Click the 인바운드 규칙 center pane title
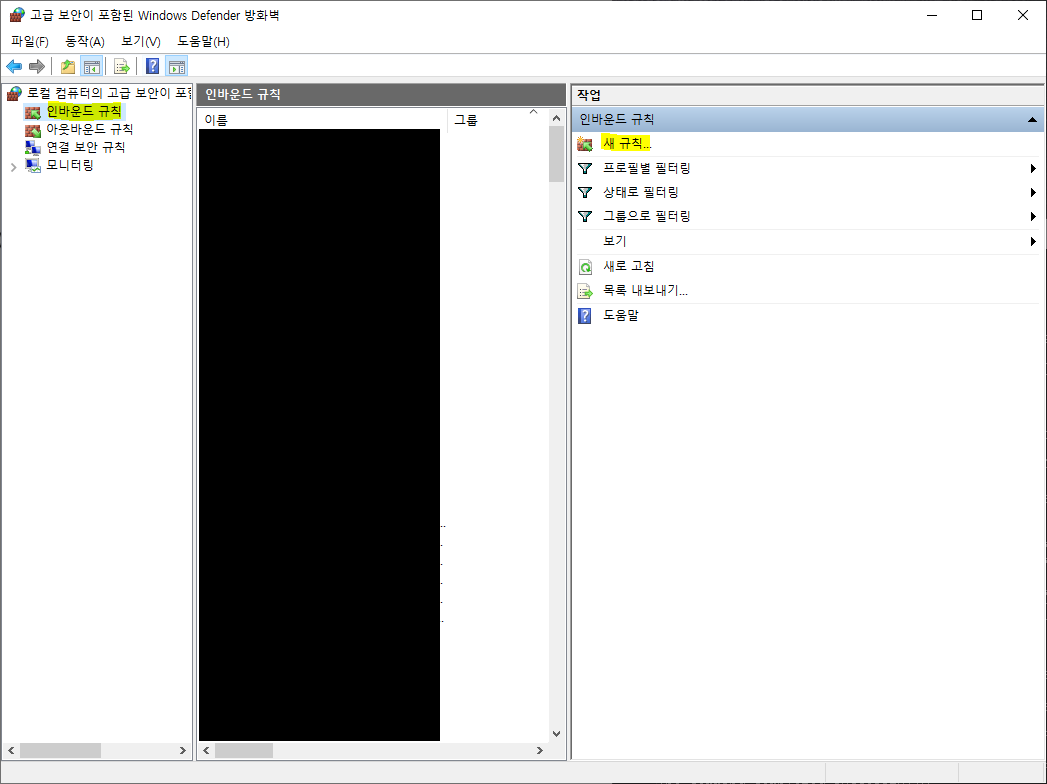This screenshot has height=784, width=1047. [381, 95]
